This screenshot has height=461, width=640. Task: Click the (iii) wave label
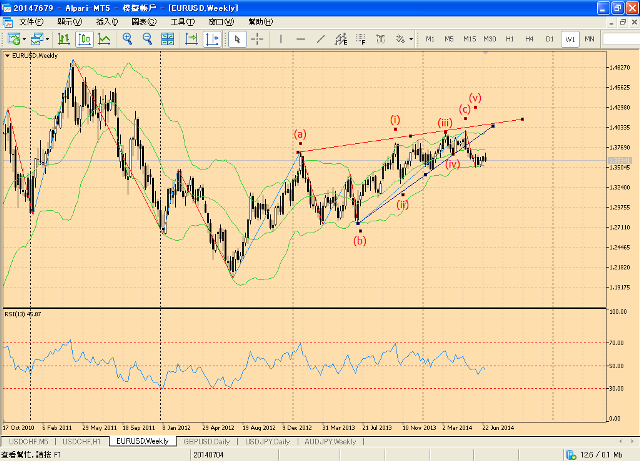point(445,123)
